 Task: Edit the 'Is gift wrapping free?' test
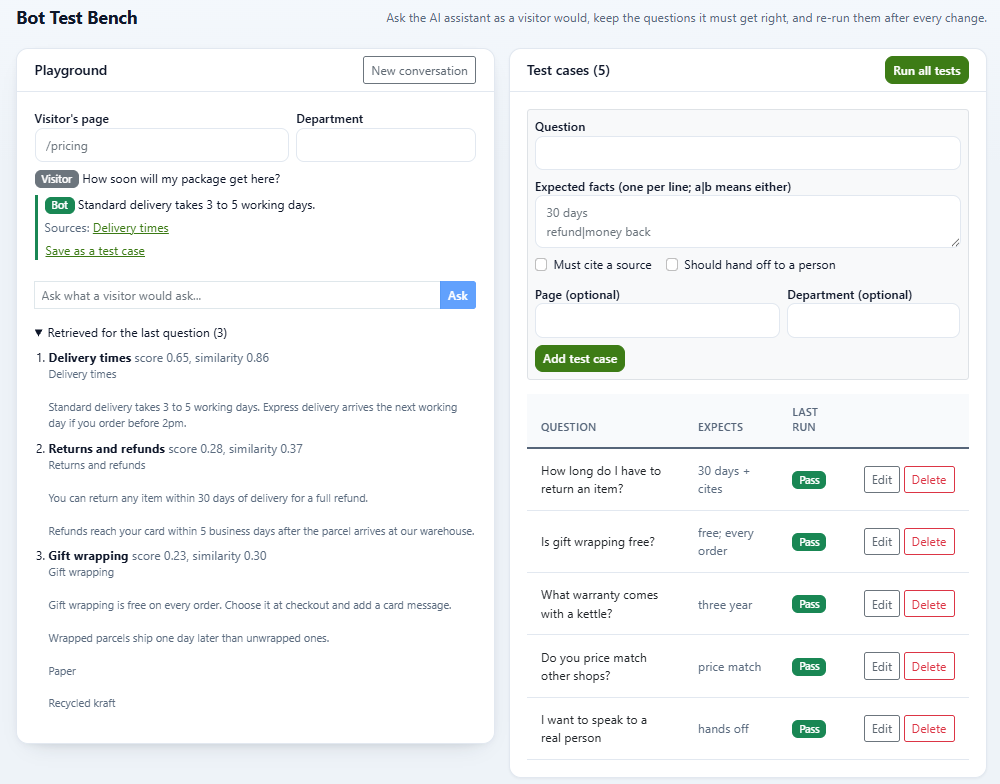click(x=881, y=542)
